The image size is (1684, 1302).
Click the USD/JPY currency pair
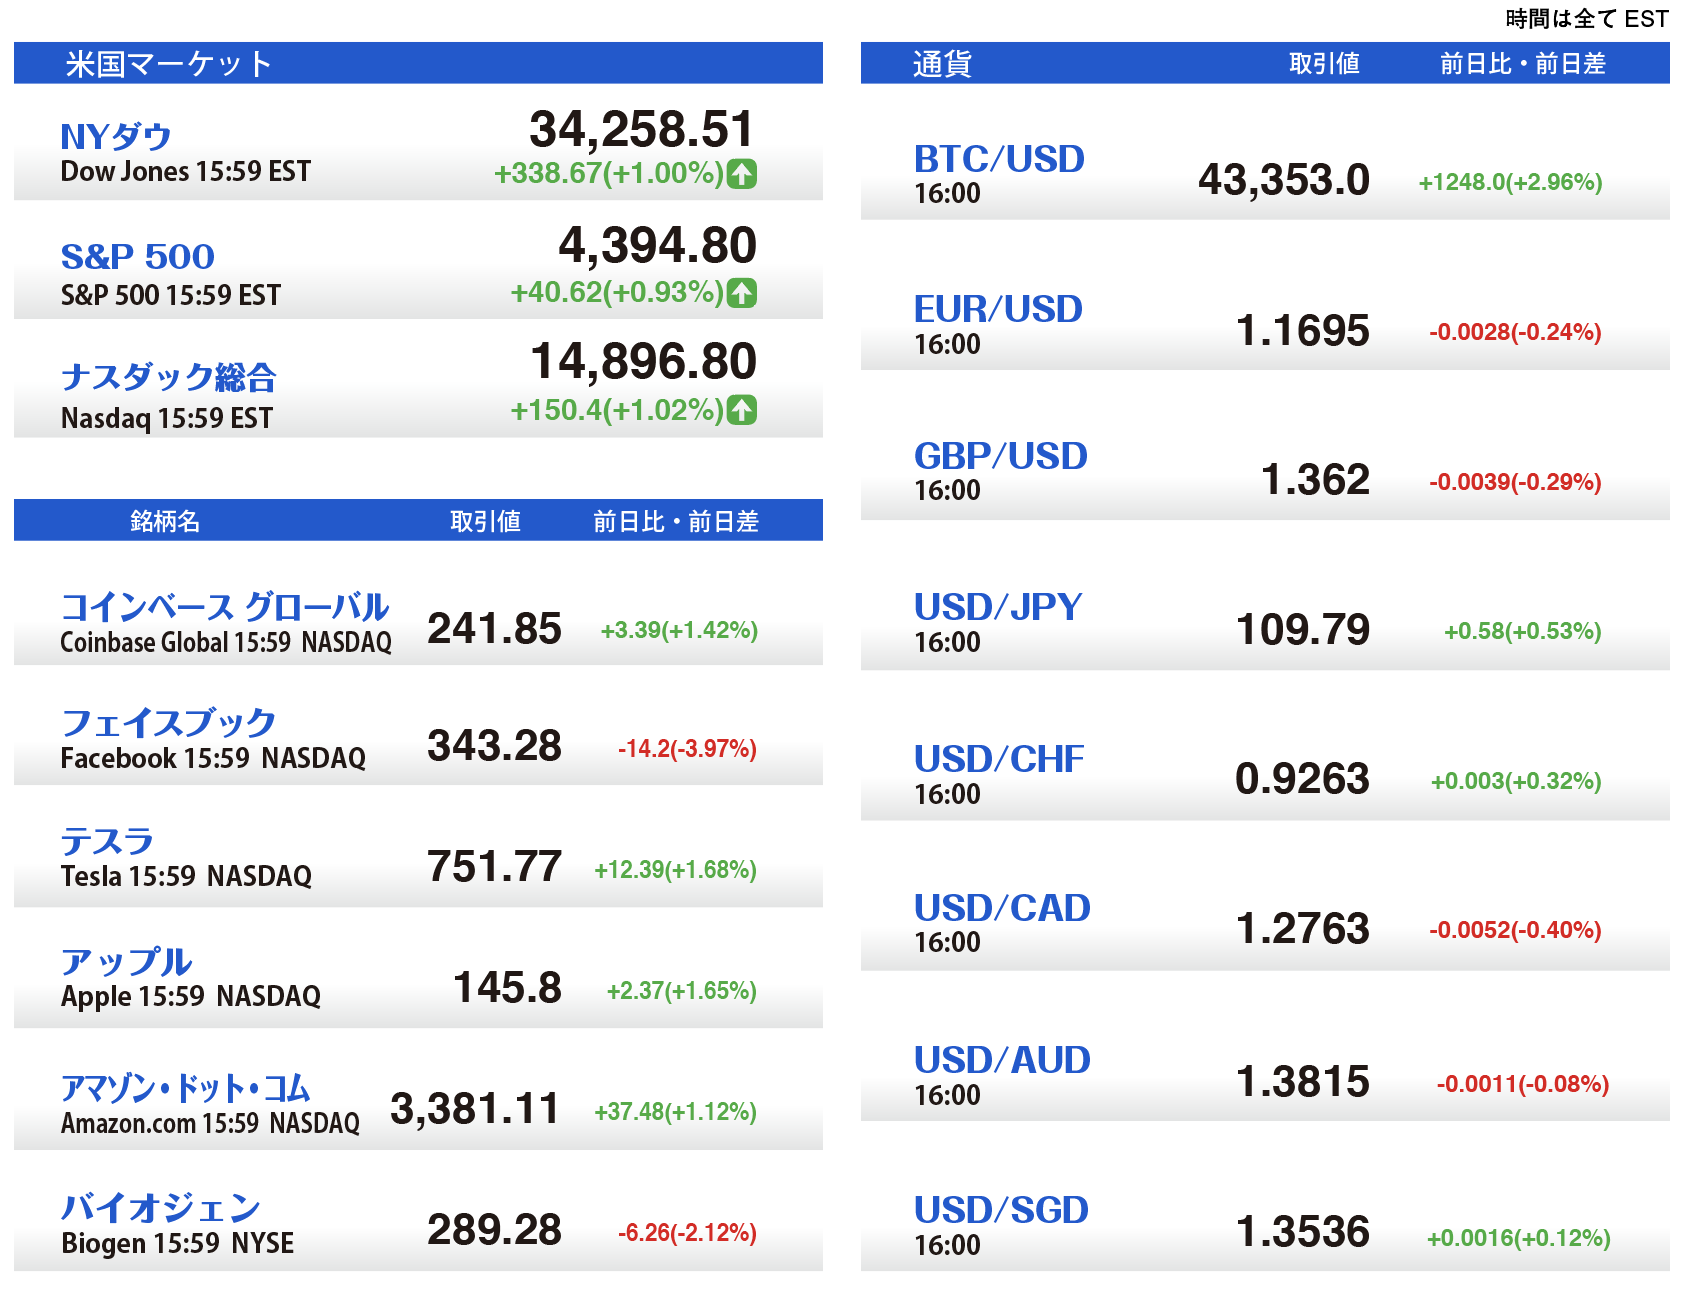(998, 607)
